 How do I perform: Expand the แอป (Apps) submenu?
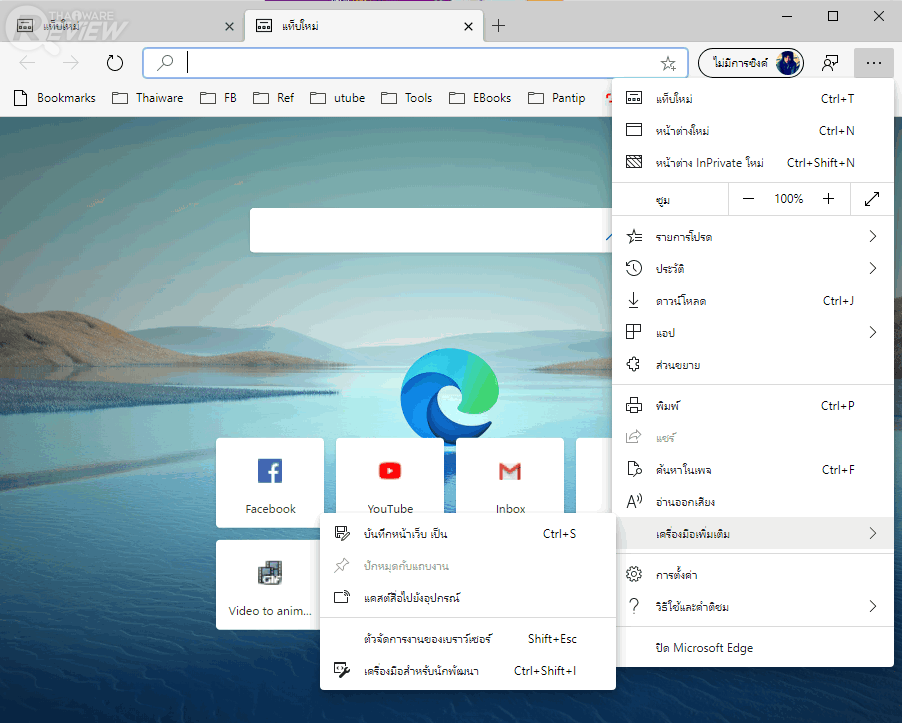point(752,333)
